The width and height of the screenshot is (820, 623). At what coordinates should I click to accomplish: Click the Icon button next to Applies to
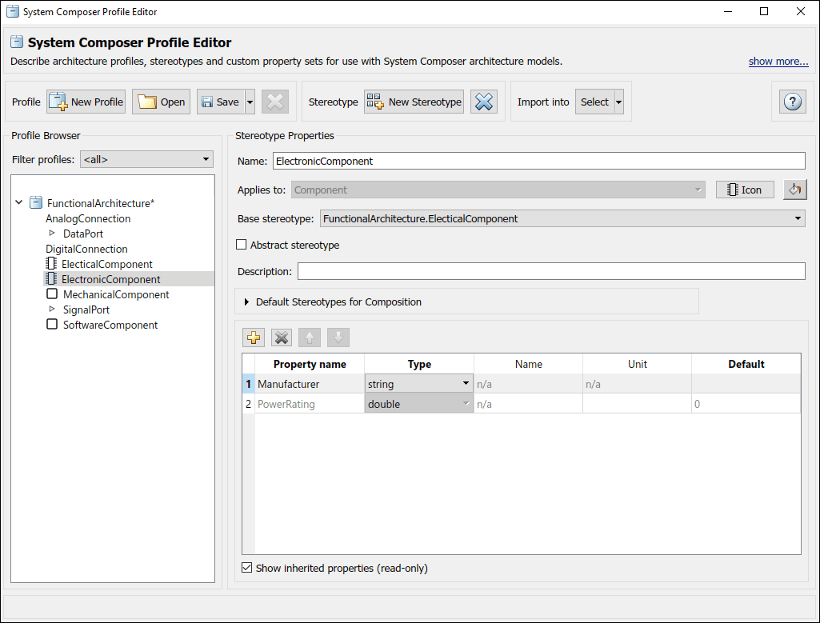[744, 189]
